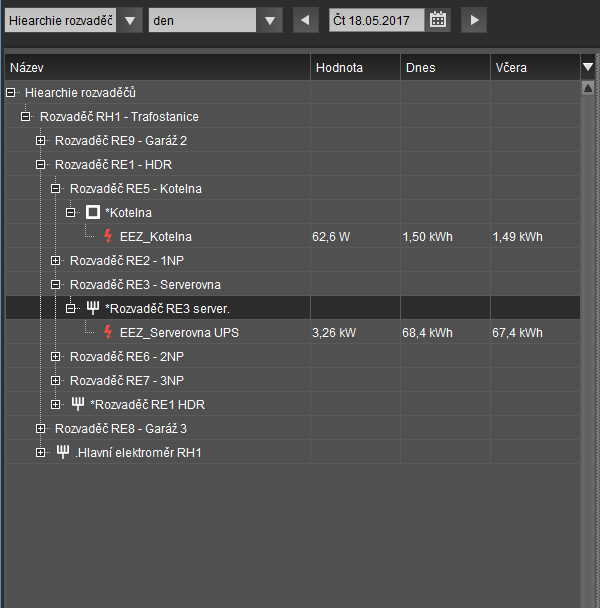The height and width of the screenshot is (608, 600).
Task: Sort by Včera column header
Action: click(511, 68)
